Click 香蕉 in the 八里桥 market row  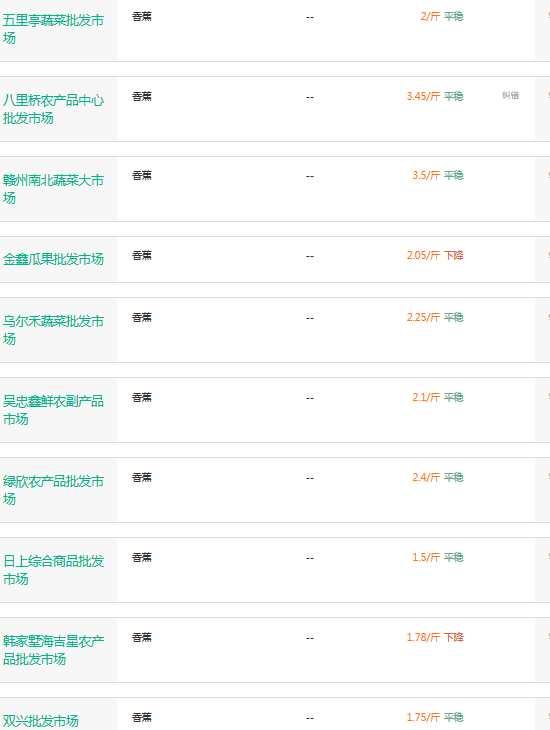pos(142,96)
